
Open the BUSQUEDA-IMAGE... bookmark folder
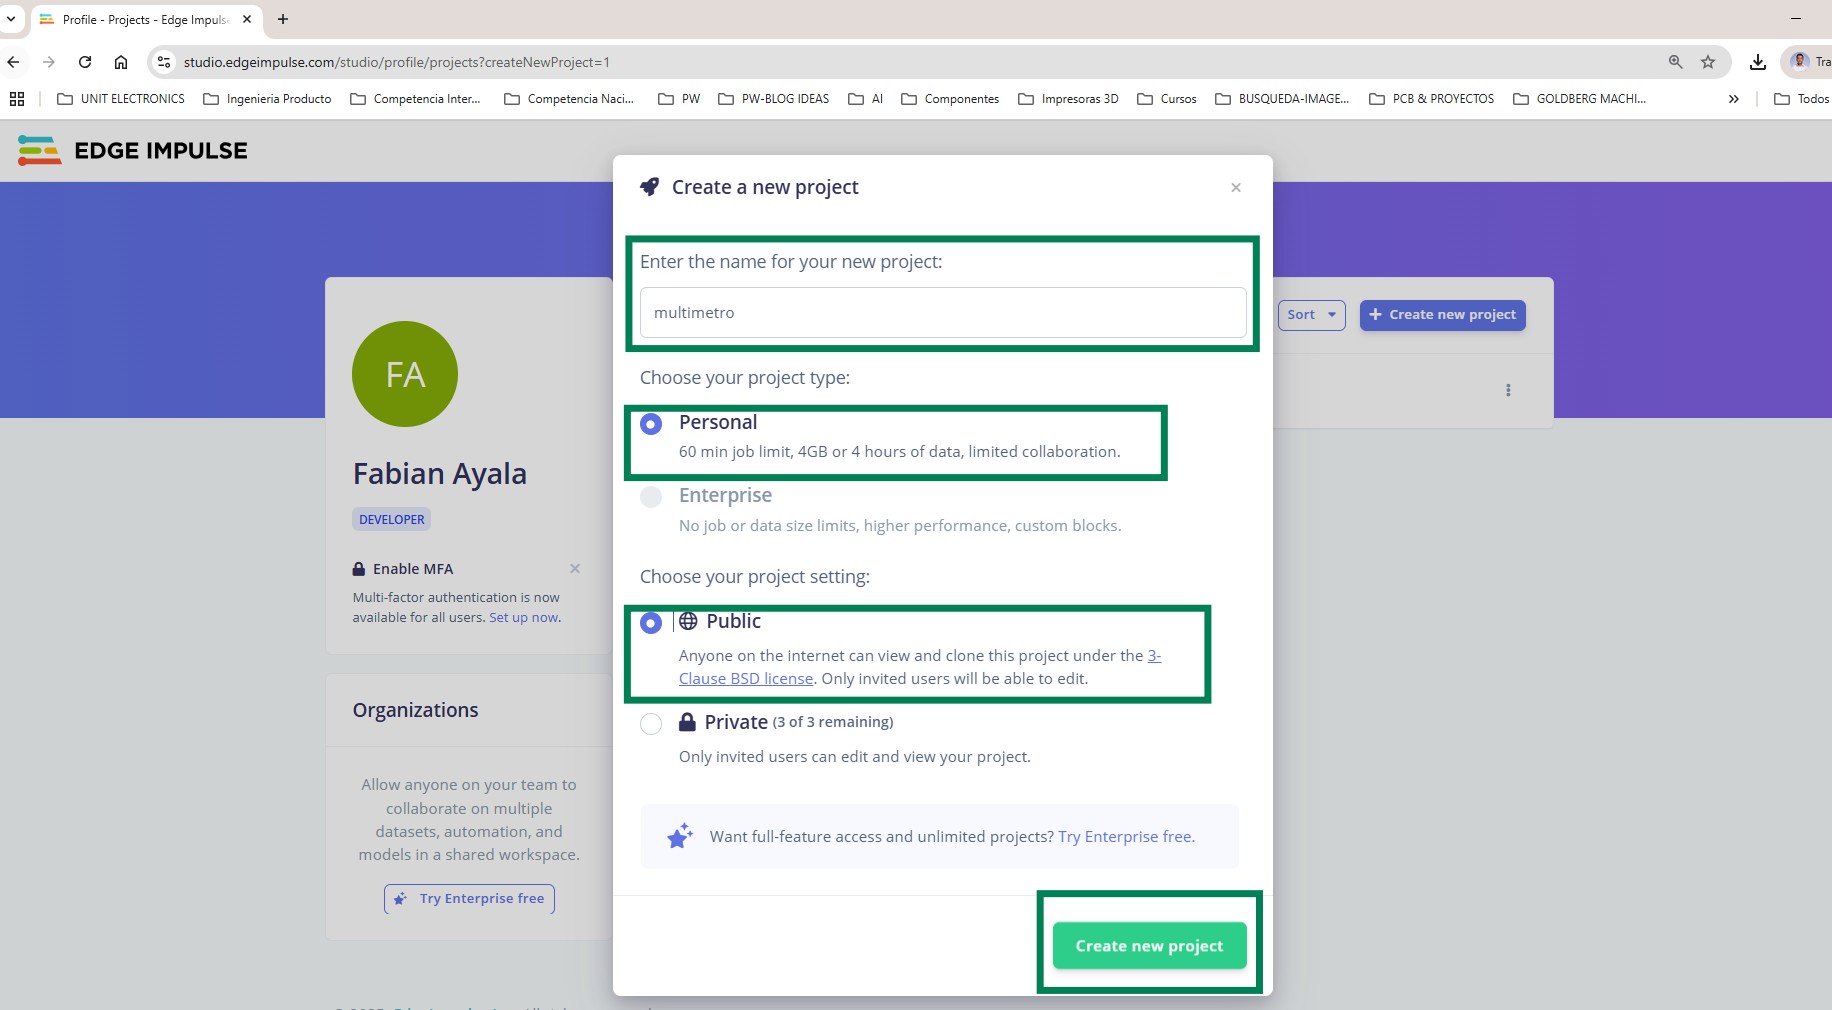click(1282, 99)
